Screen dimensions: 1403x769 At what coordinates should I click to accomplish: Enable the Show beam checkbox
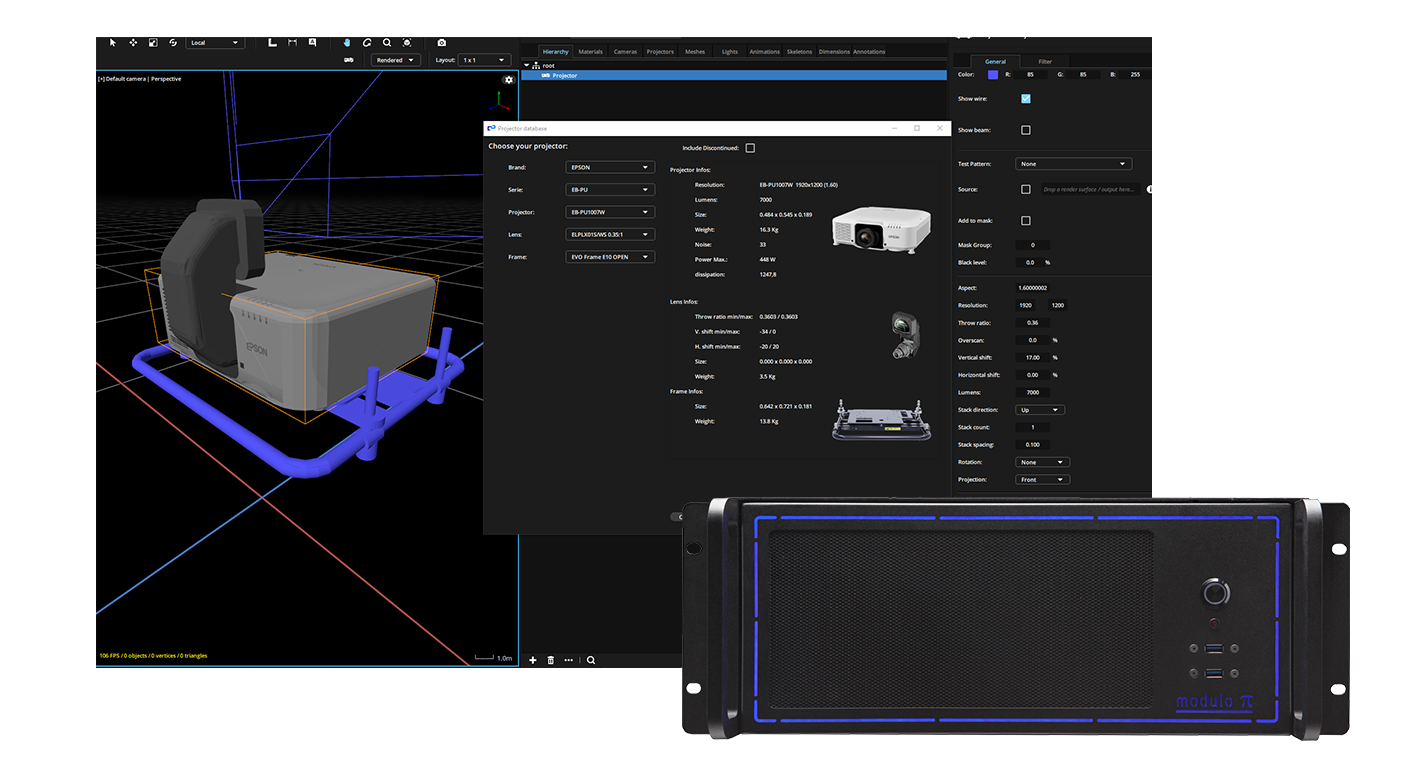pyautogui.click(x=1026, y=130)
